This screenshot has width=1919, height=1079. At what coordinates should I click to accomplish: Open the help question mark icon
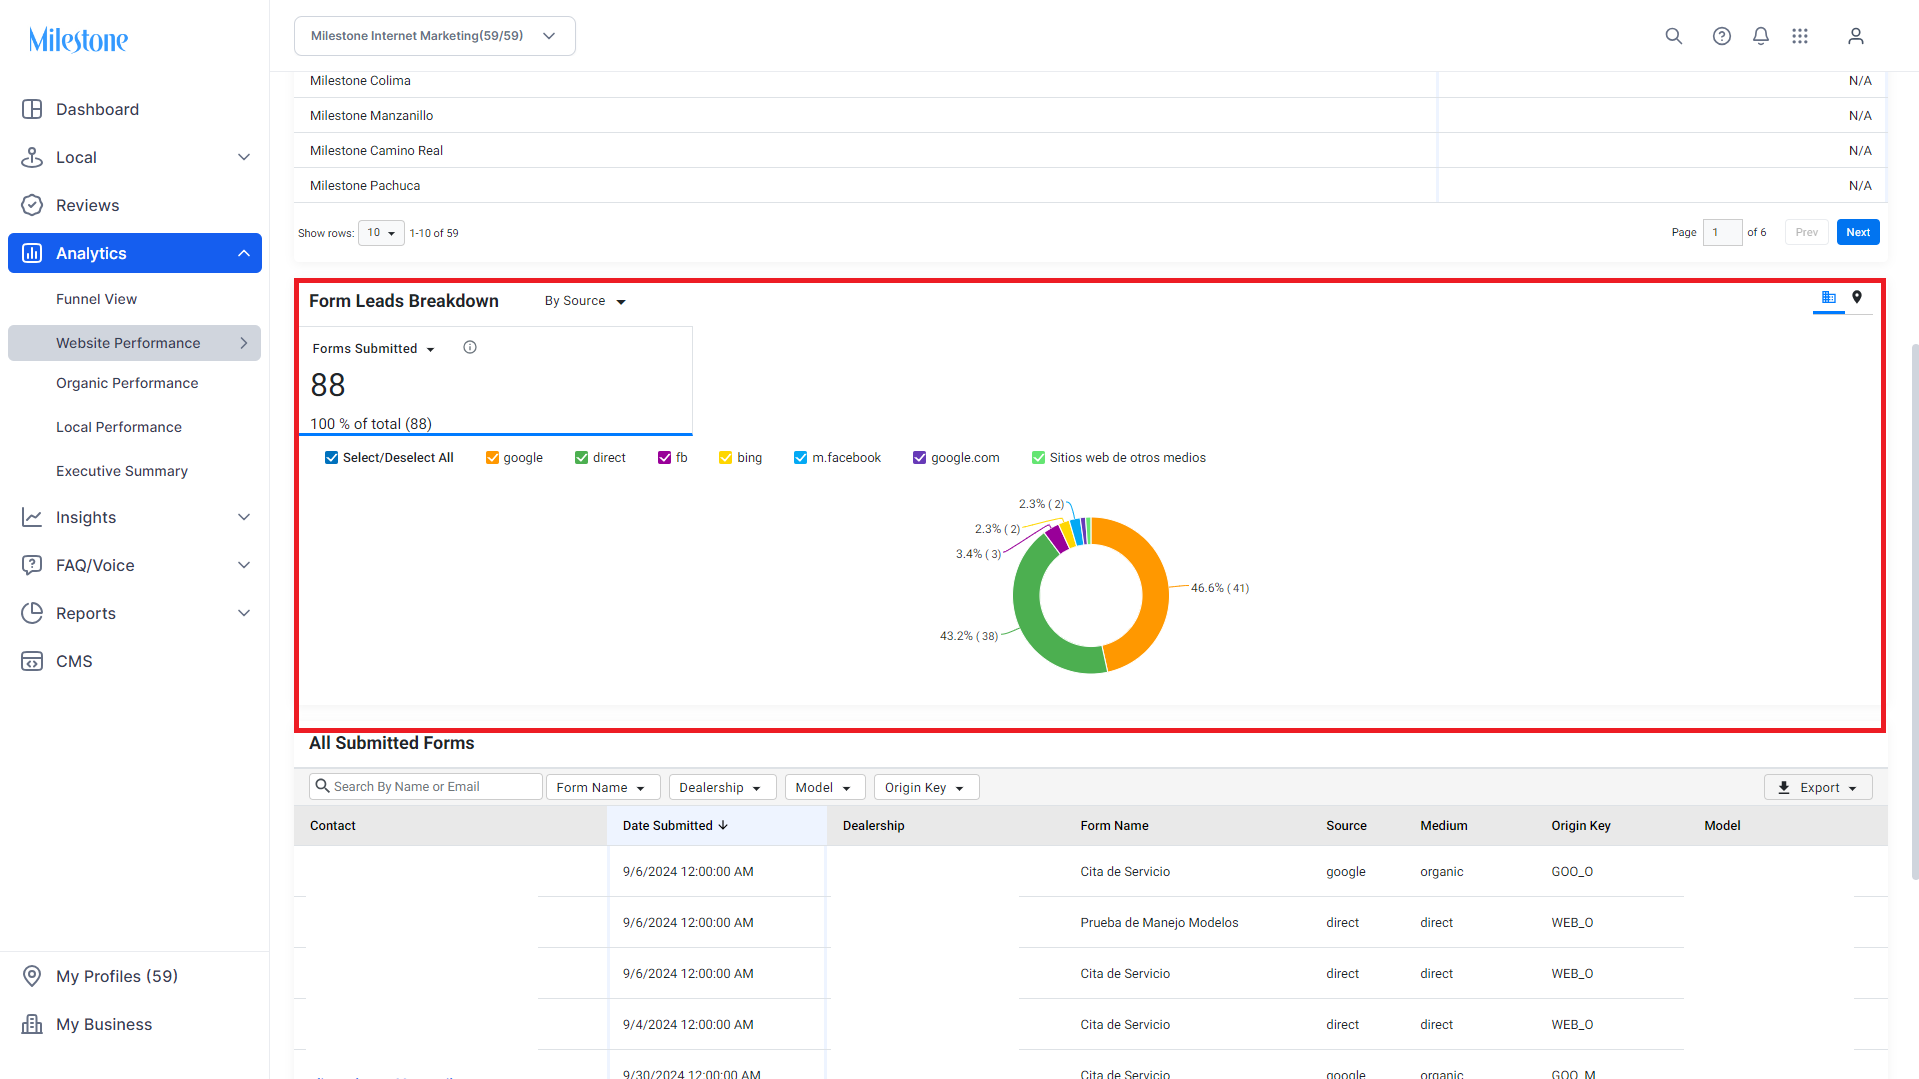[1721, 36]
